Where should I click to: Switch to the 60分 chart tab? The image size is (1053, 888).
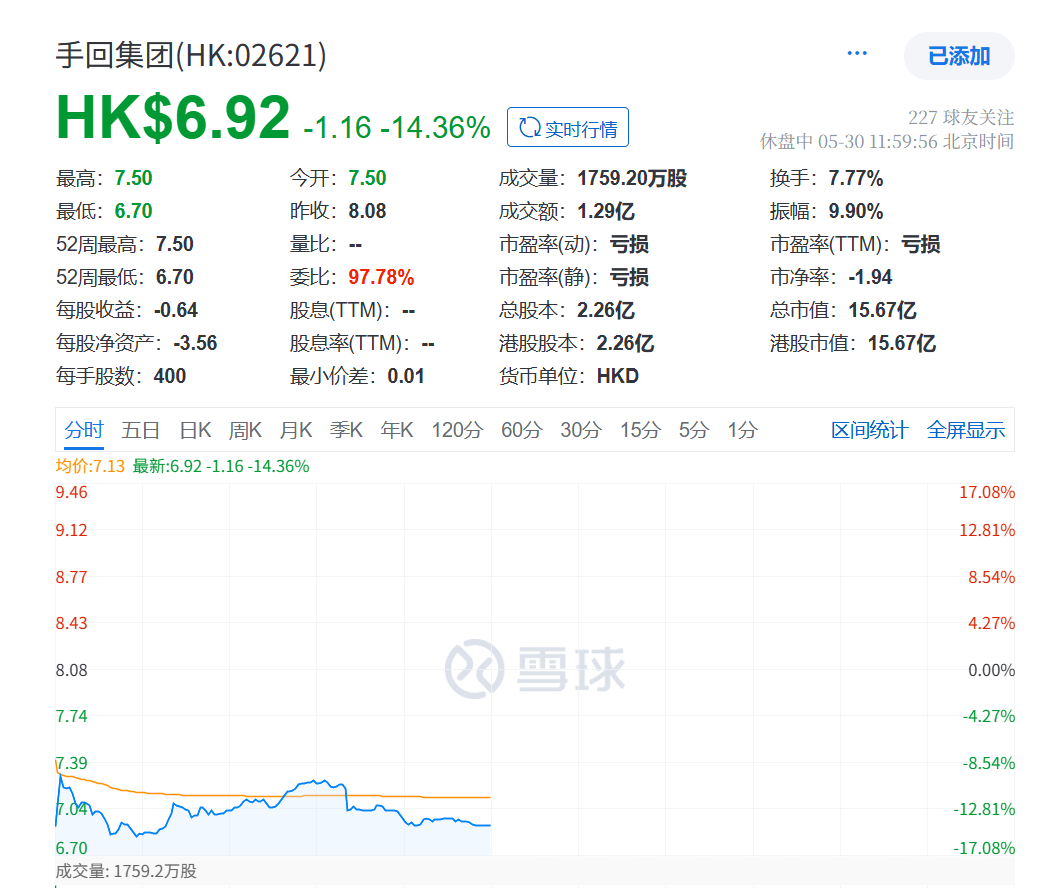(x=522, y=430)
